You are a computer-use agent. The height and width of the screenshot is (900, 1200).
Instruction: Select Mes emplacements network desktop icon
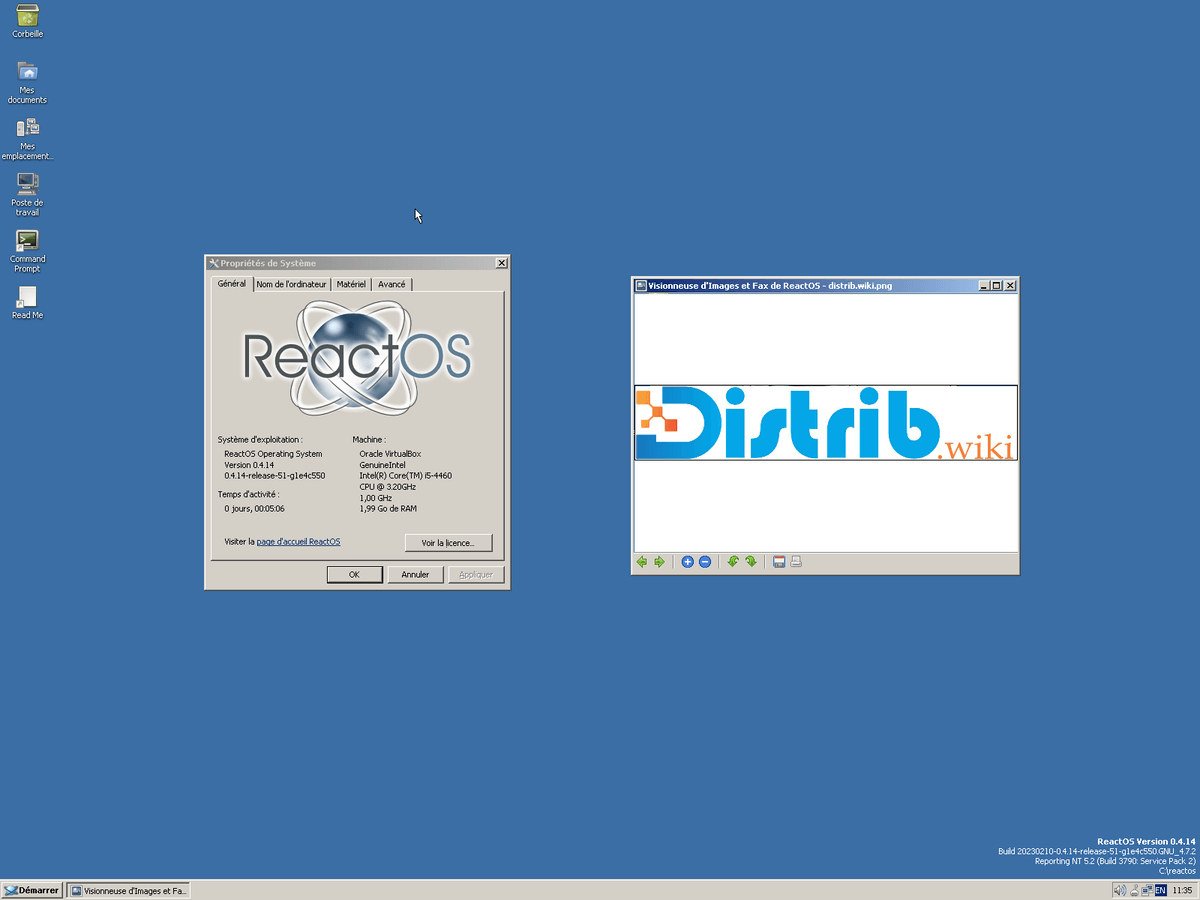click(x=27, y=138)
